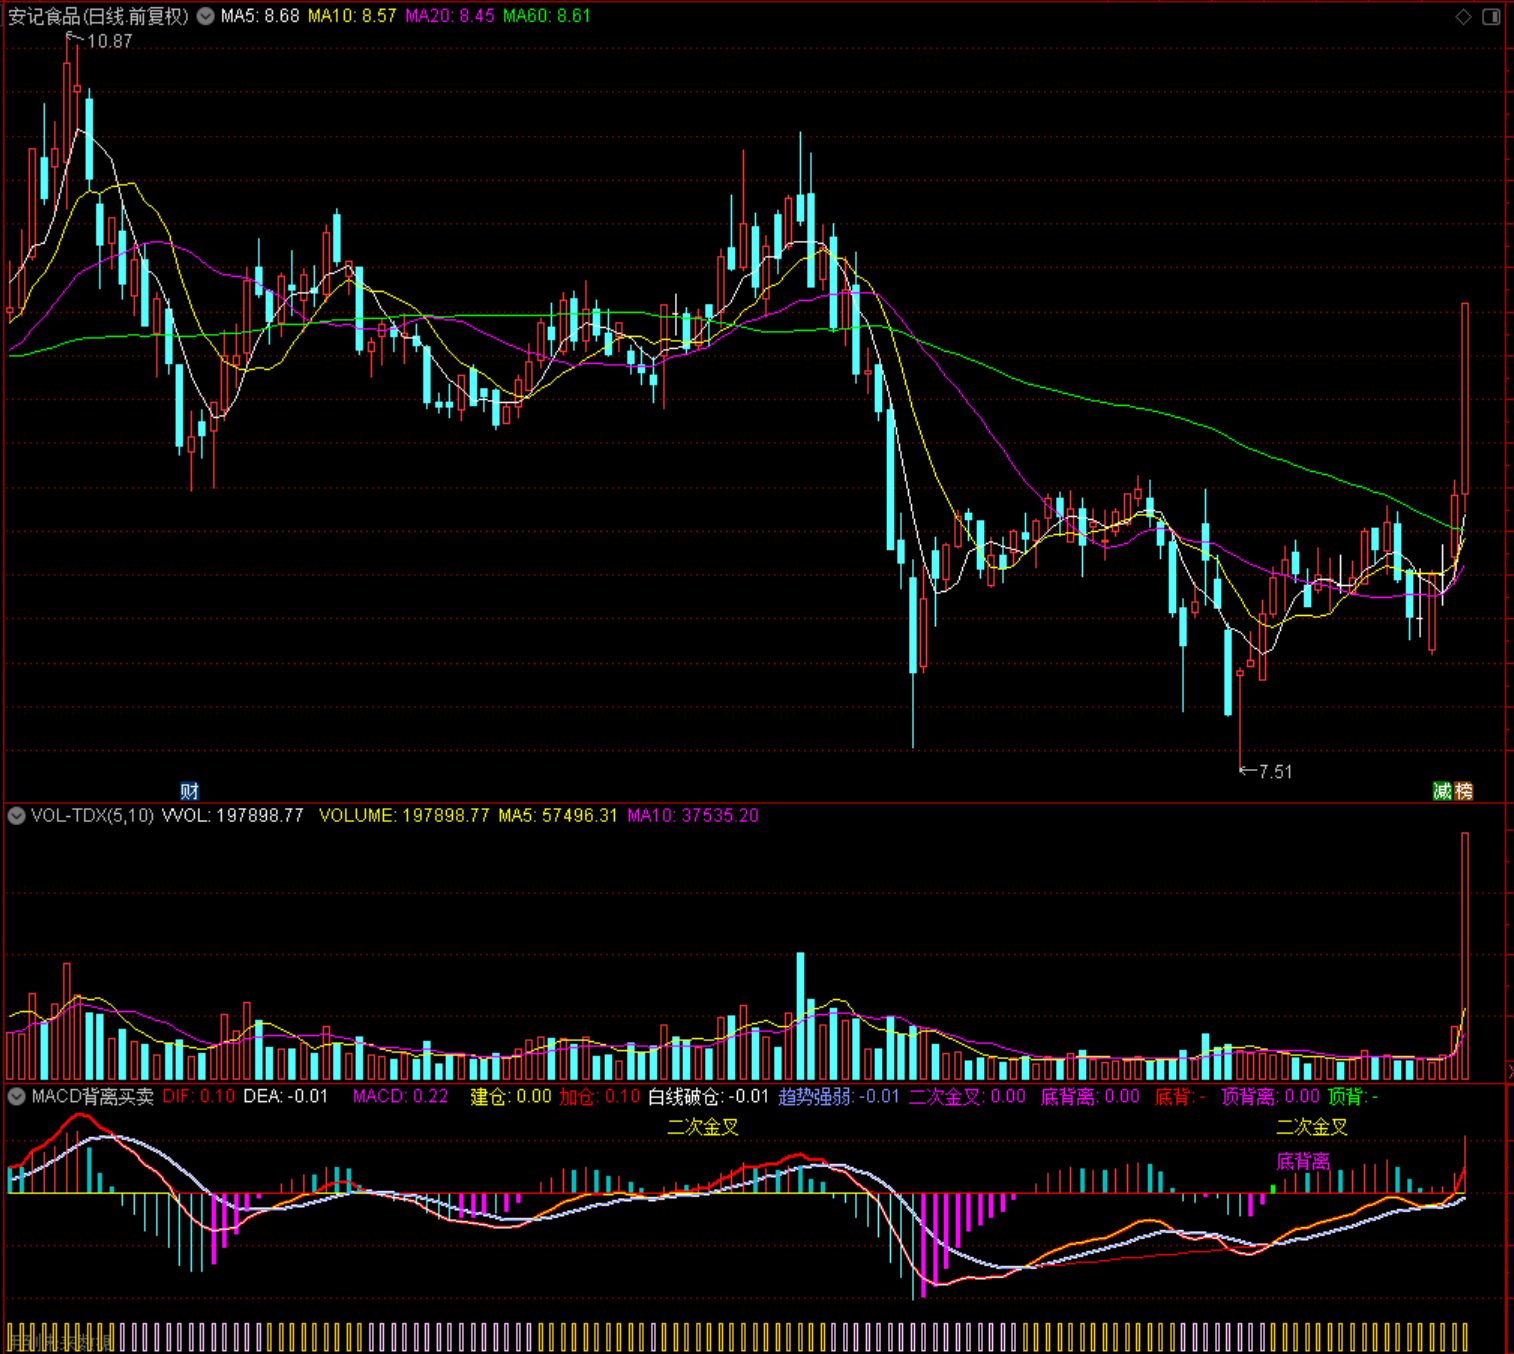Image resolution: width=1514 pixels, height=1354 pixels.
Task: Click the 二次金叉: 0.00 header value
Action: [967, 1097]
